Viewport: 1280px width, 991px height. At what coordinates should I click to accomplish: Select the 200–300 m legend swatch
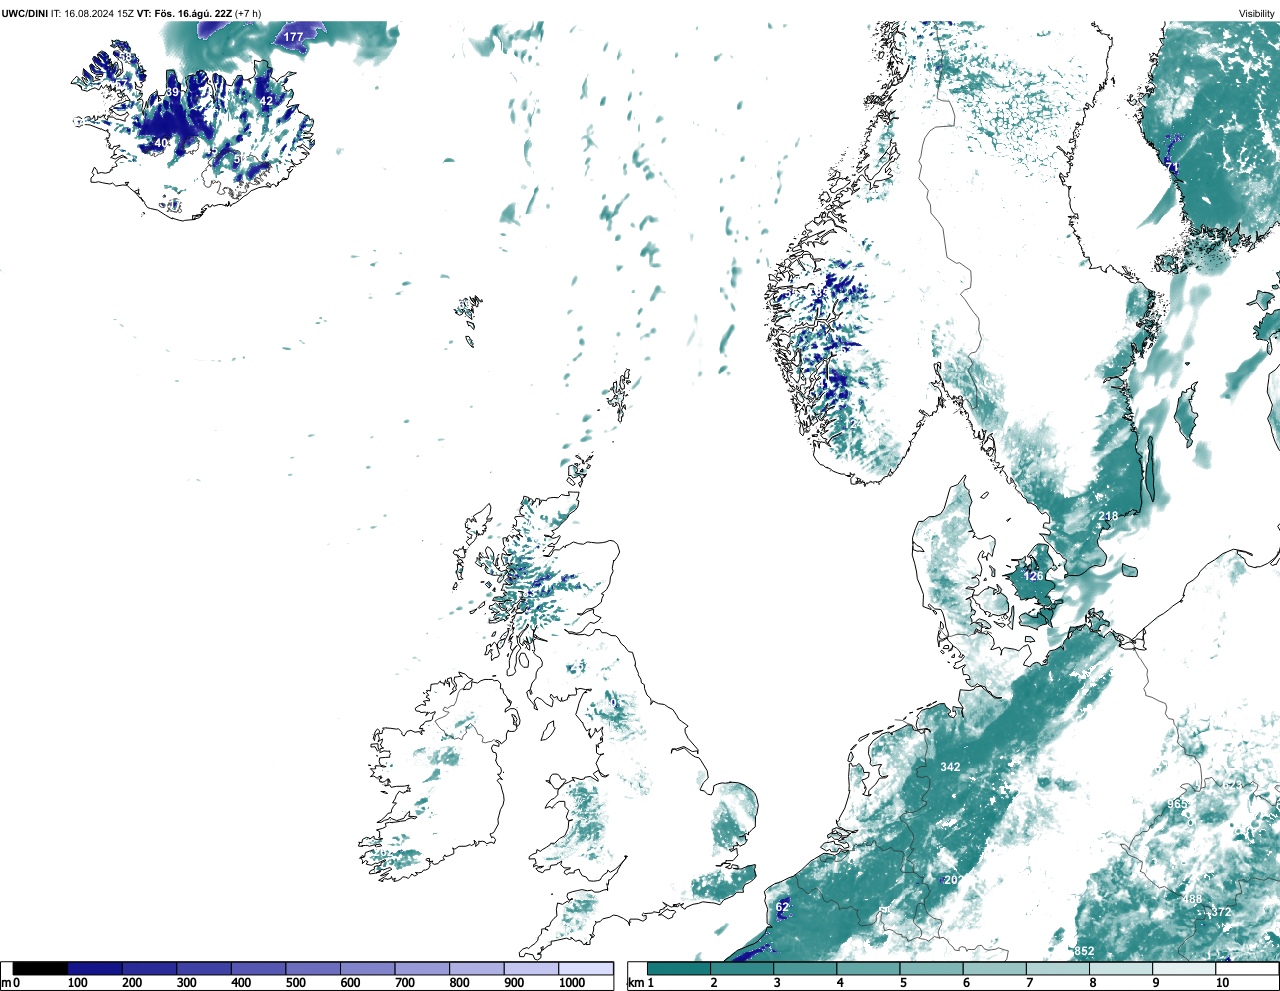click(149, 968)
